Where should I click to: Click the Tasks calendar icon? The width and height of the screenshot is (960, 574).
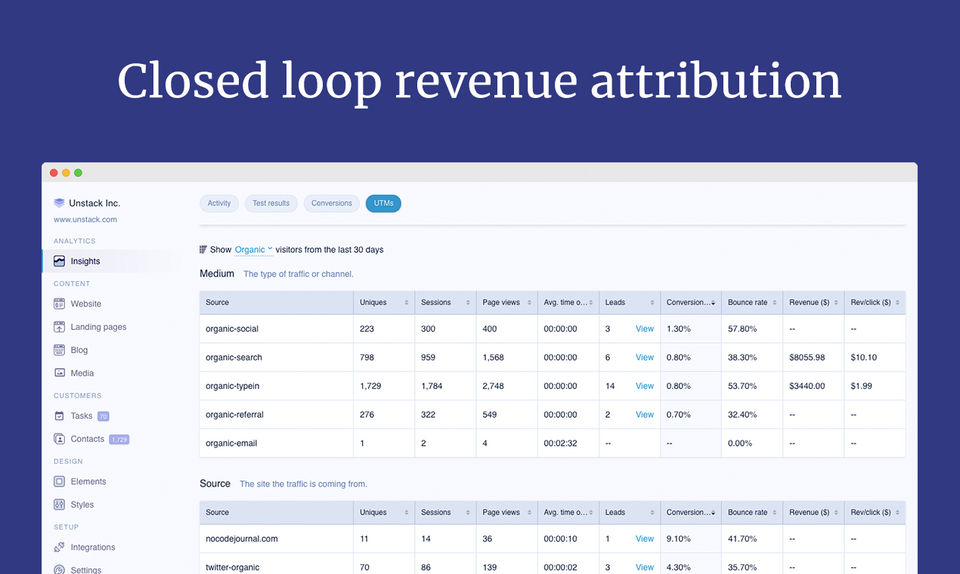(x=59, y=416)
